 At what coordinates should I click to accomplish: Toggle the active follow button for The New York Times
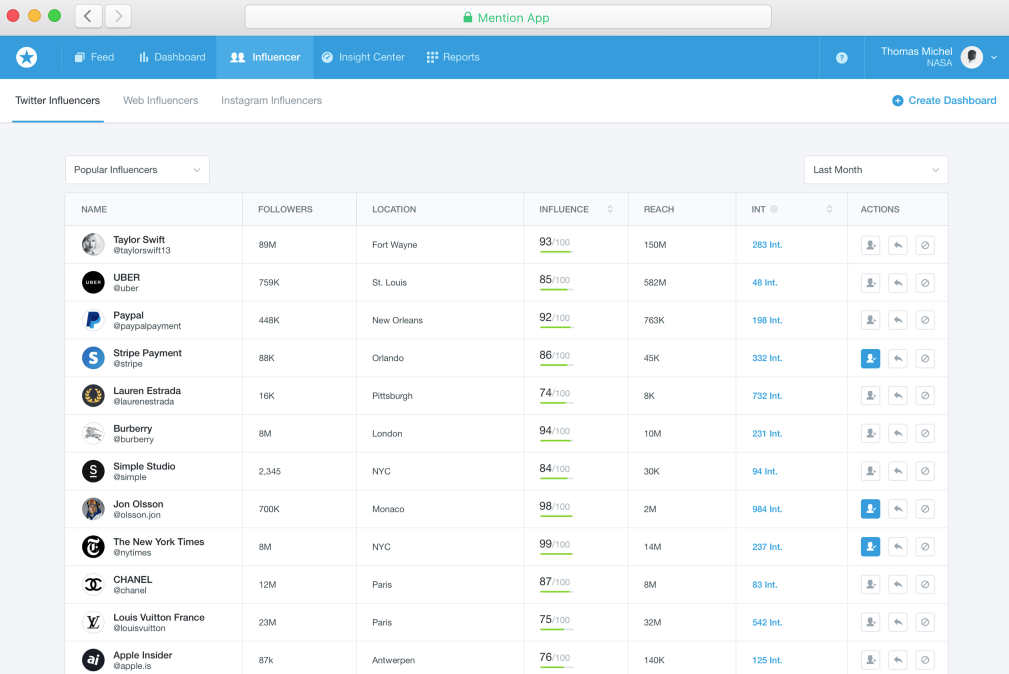871,547
